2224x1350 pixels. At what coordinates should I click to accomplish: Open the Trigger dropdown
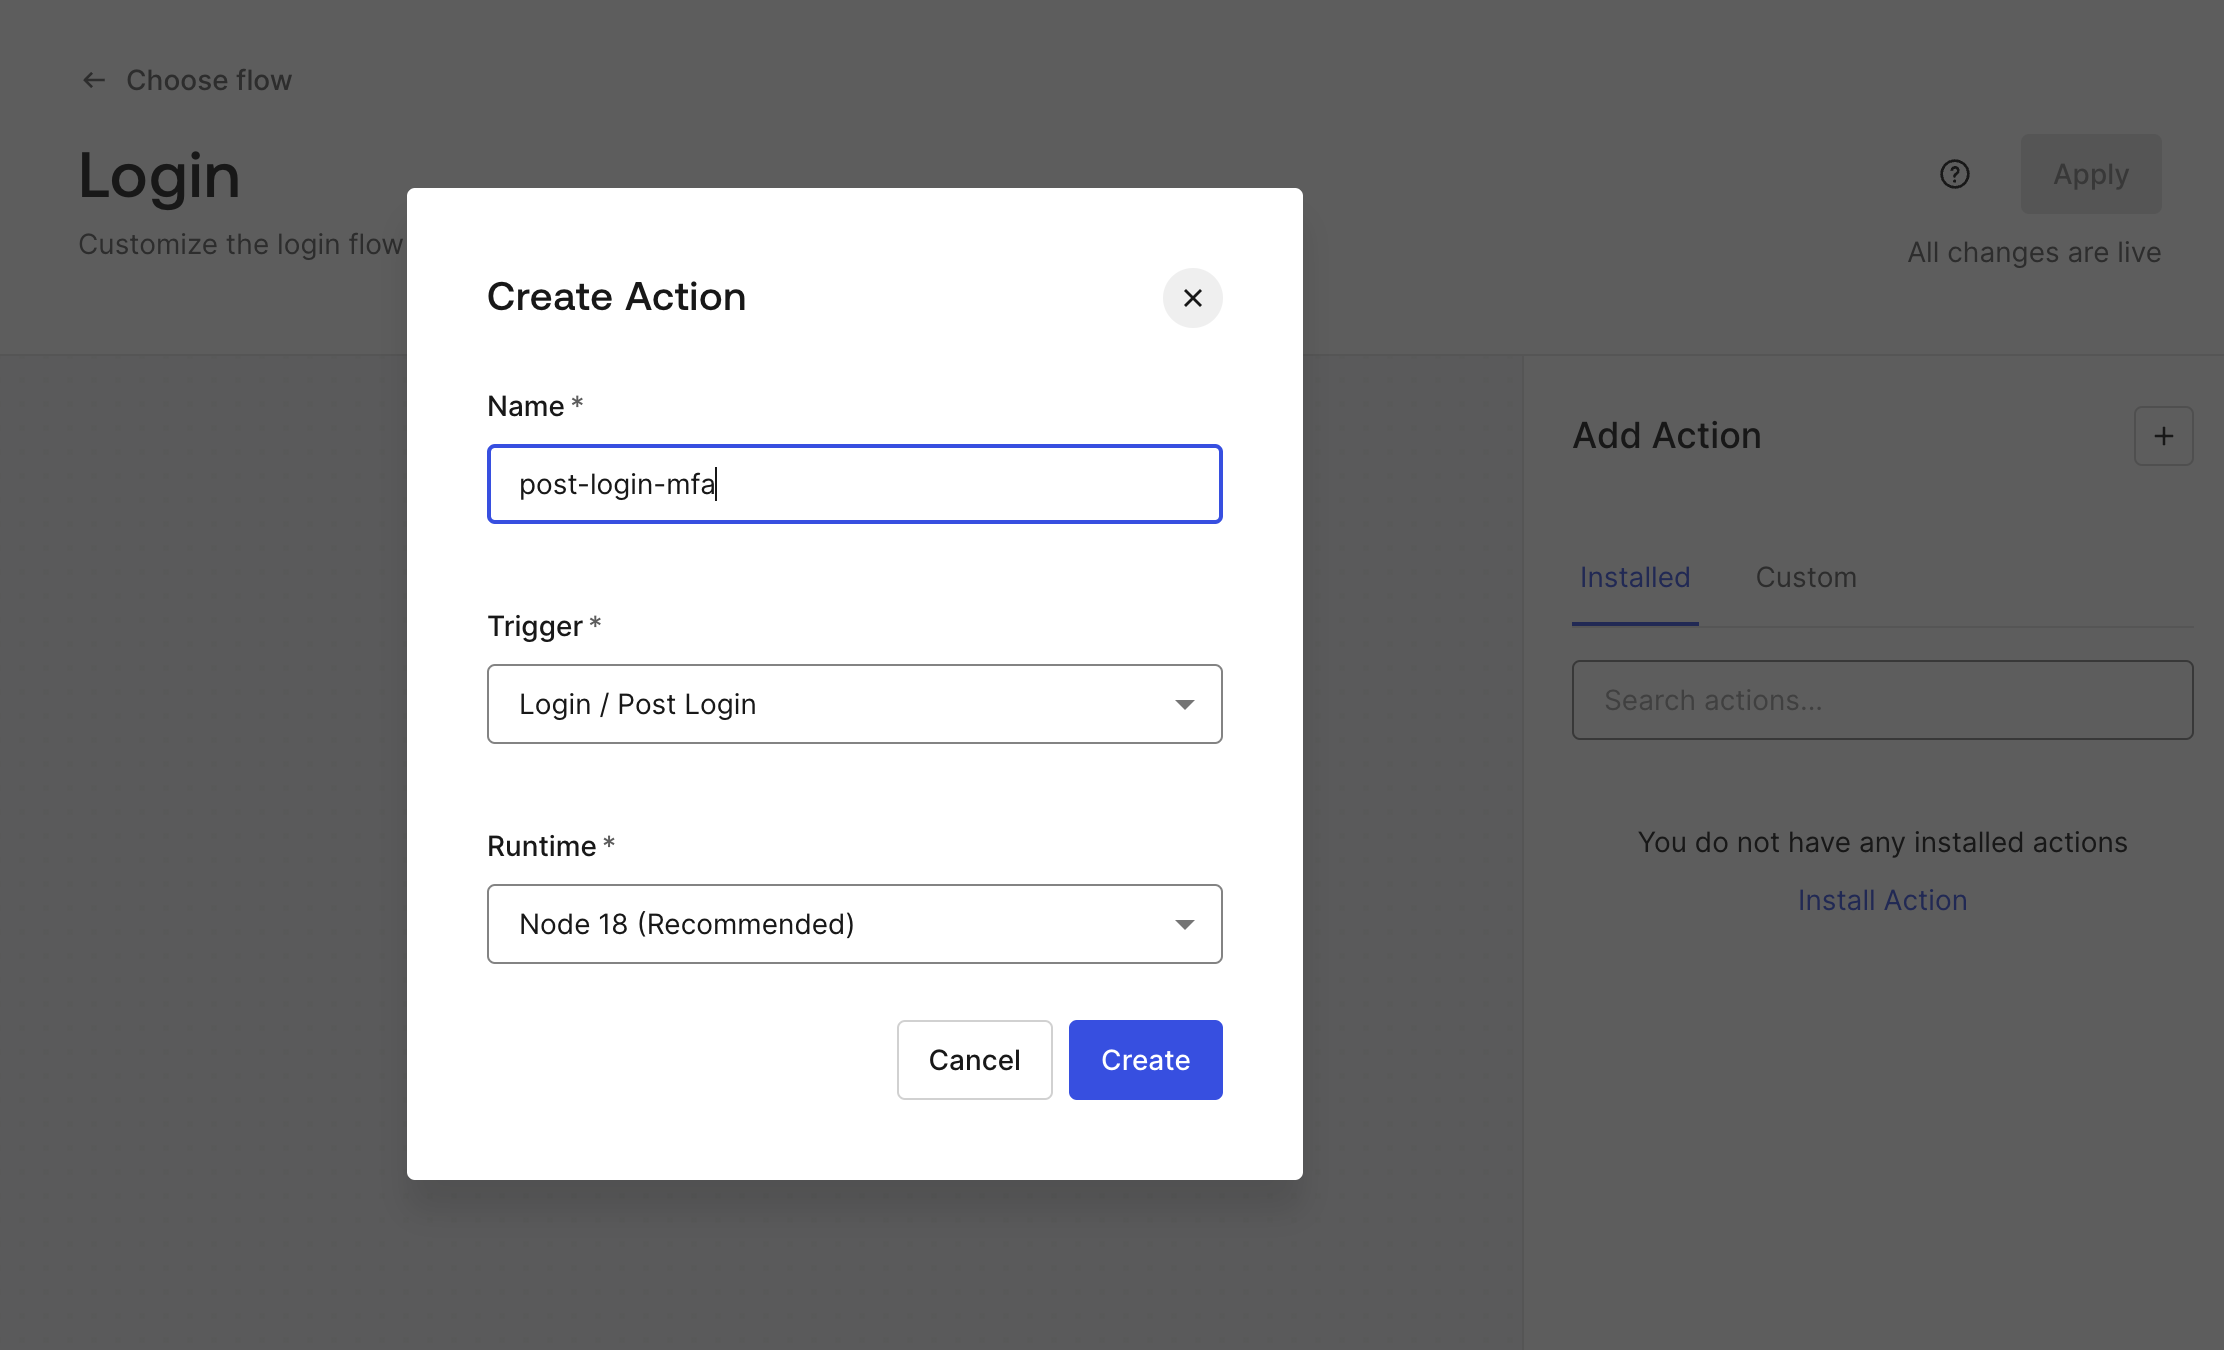854,704
